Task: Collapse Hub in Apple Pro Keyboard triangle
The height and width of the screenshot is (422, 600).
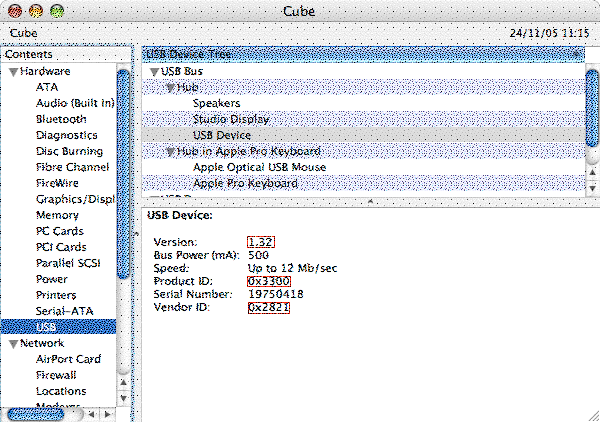Action: click(x=170, y=152)
